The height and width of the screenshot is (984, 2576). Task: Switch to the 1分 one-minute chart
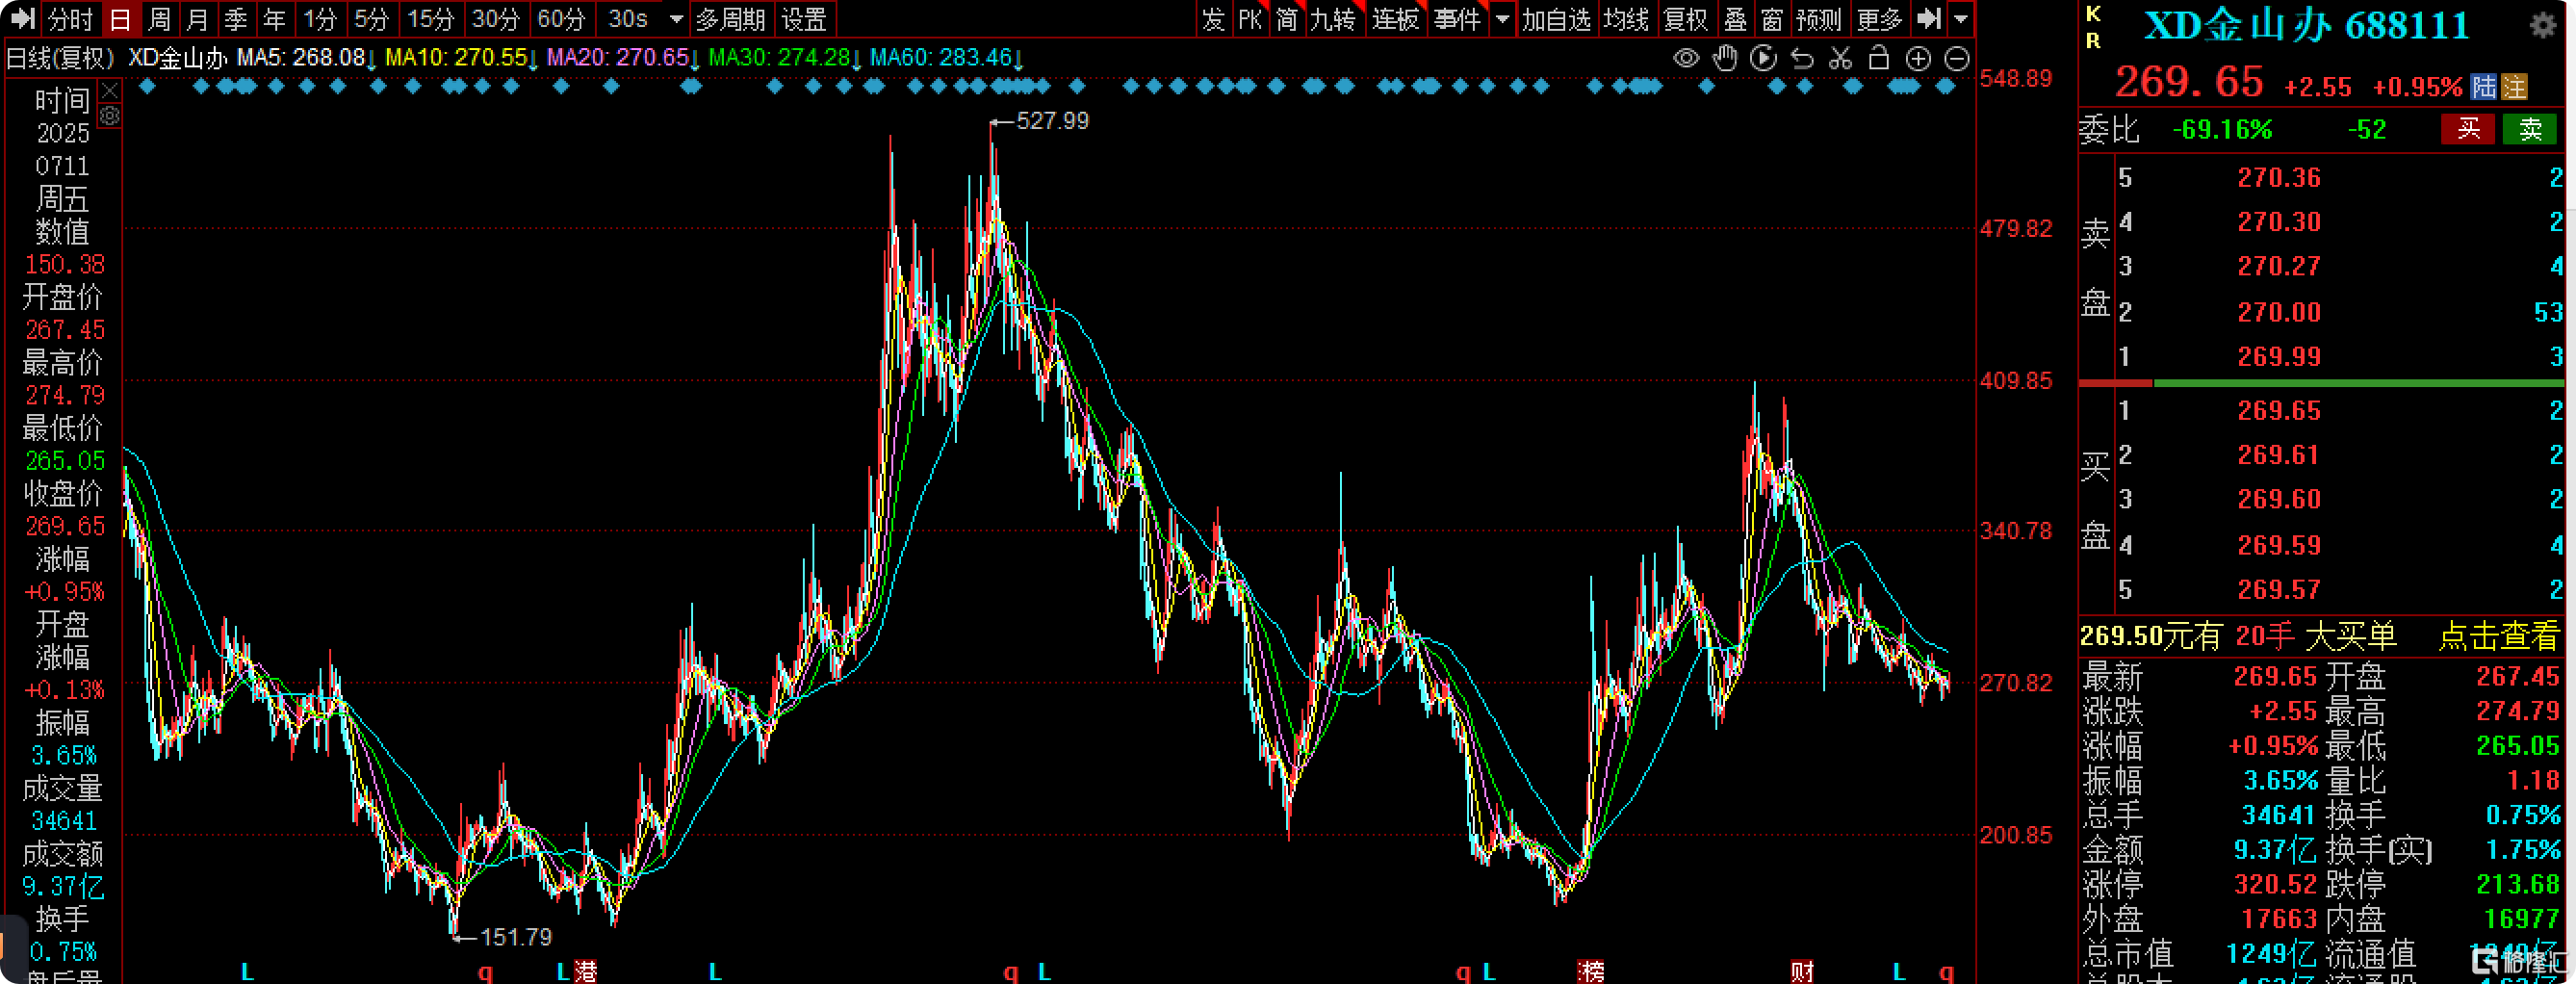tap(320, 18)
